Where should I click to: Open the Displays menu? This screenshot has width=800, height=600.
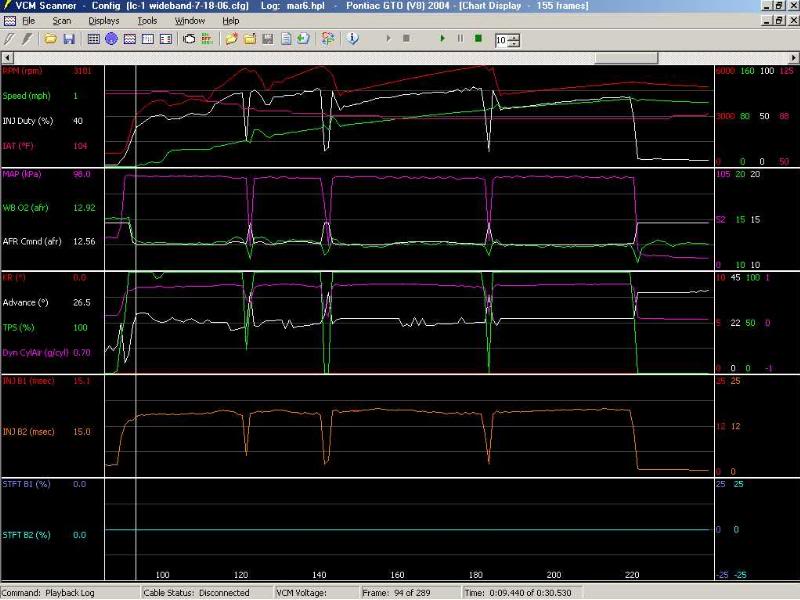coord(103,20)
